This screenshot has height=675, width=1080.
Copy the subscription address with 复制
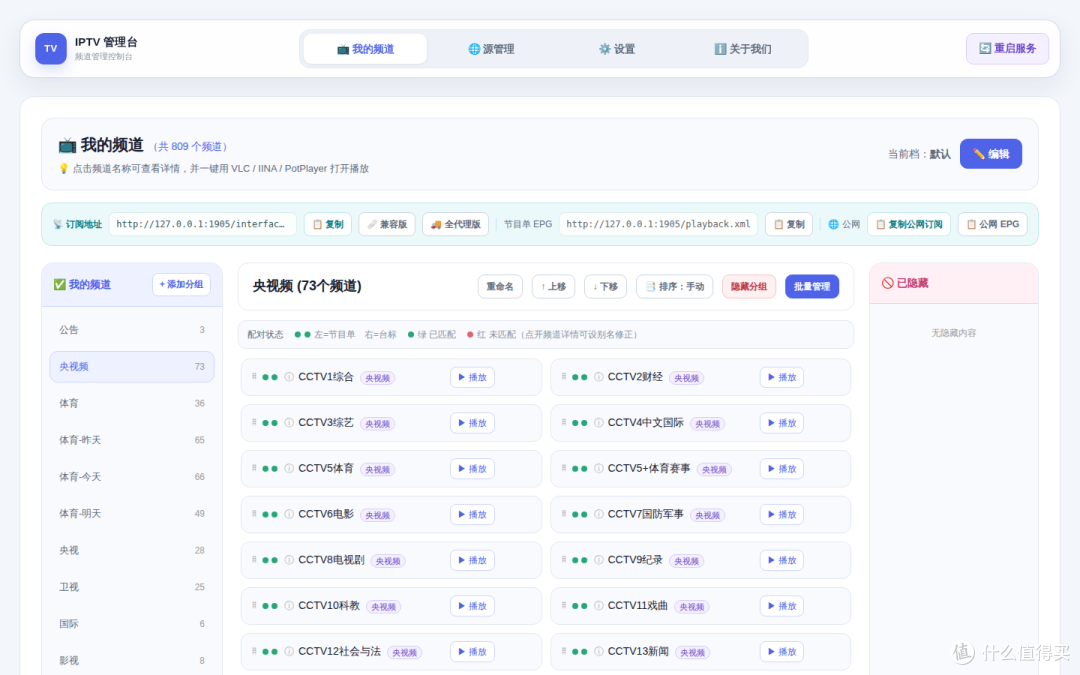(328, 225)
